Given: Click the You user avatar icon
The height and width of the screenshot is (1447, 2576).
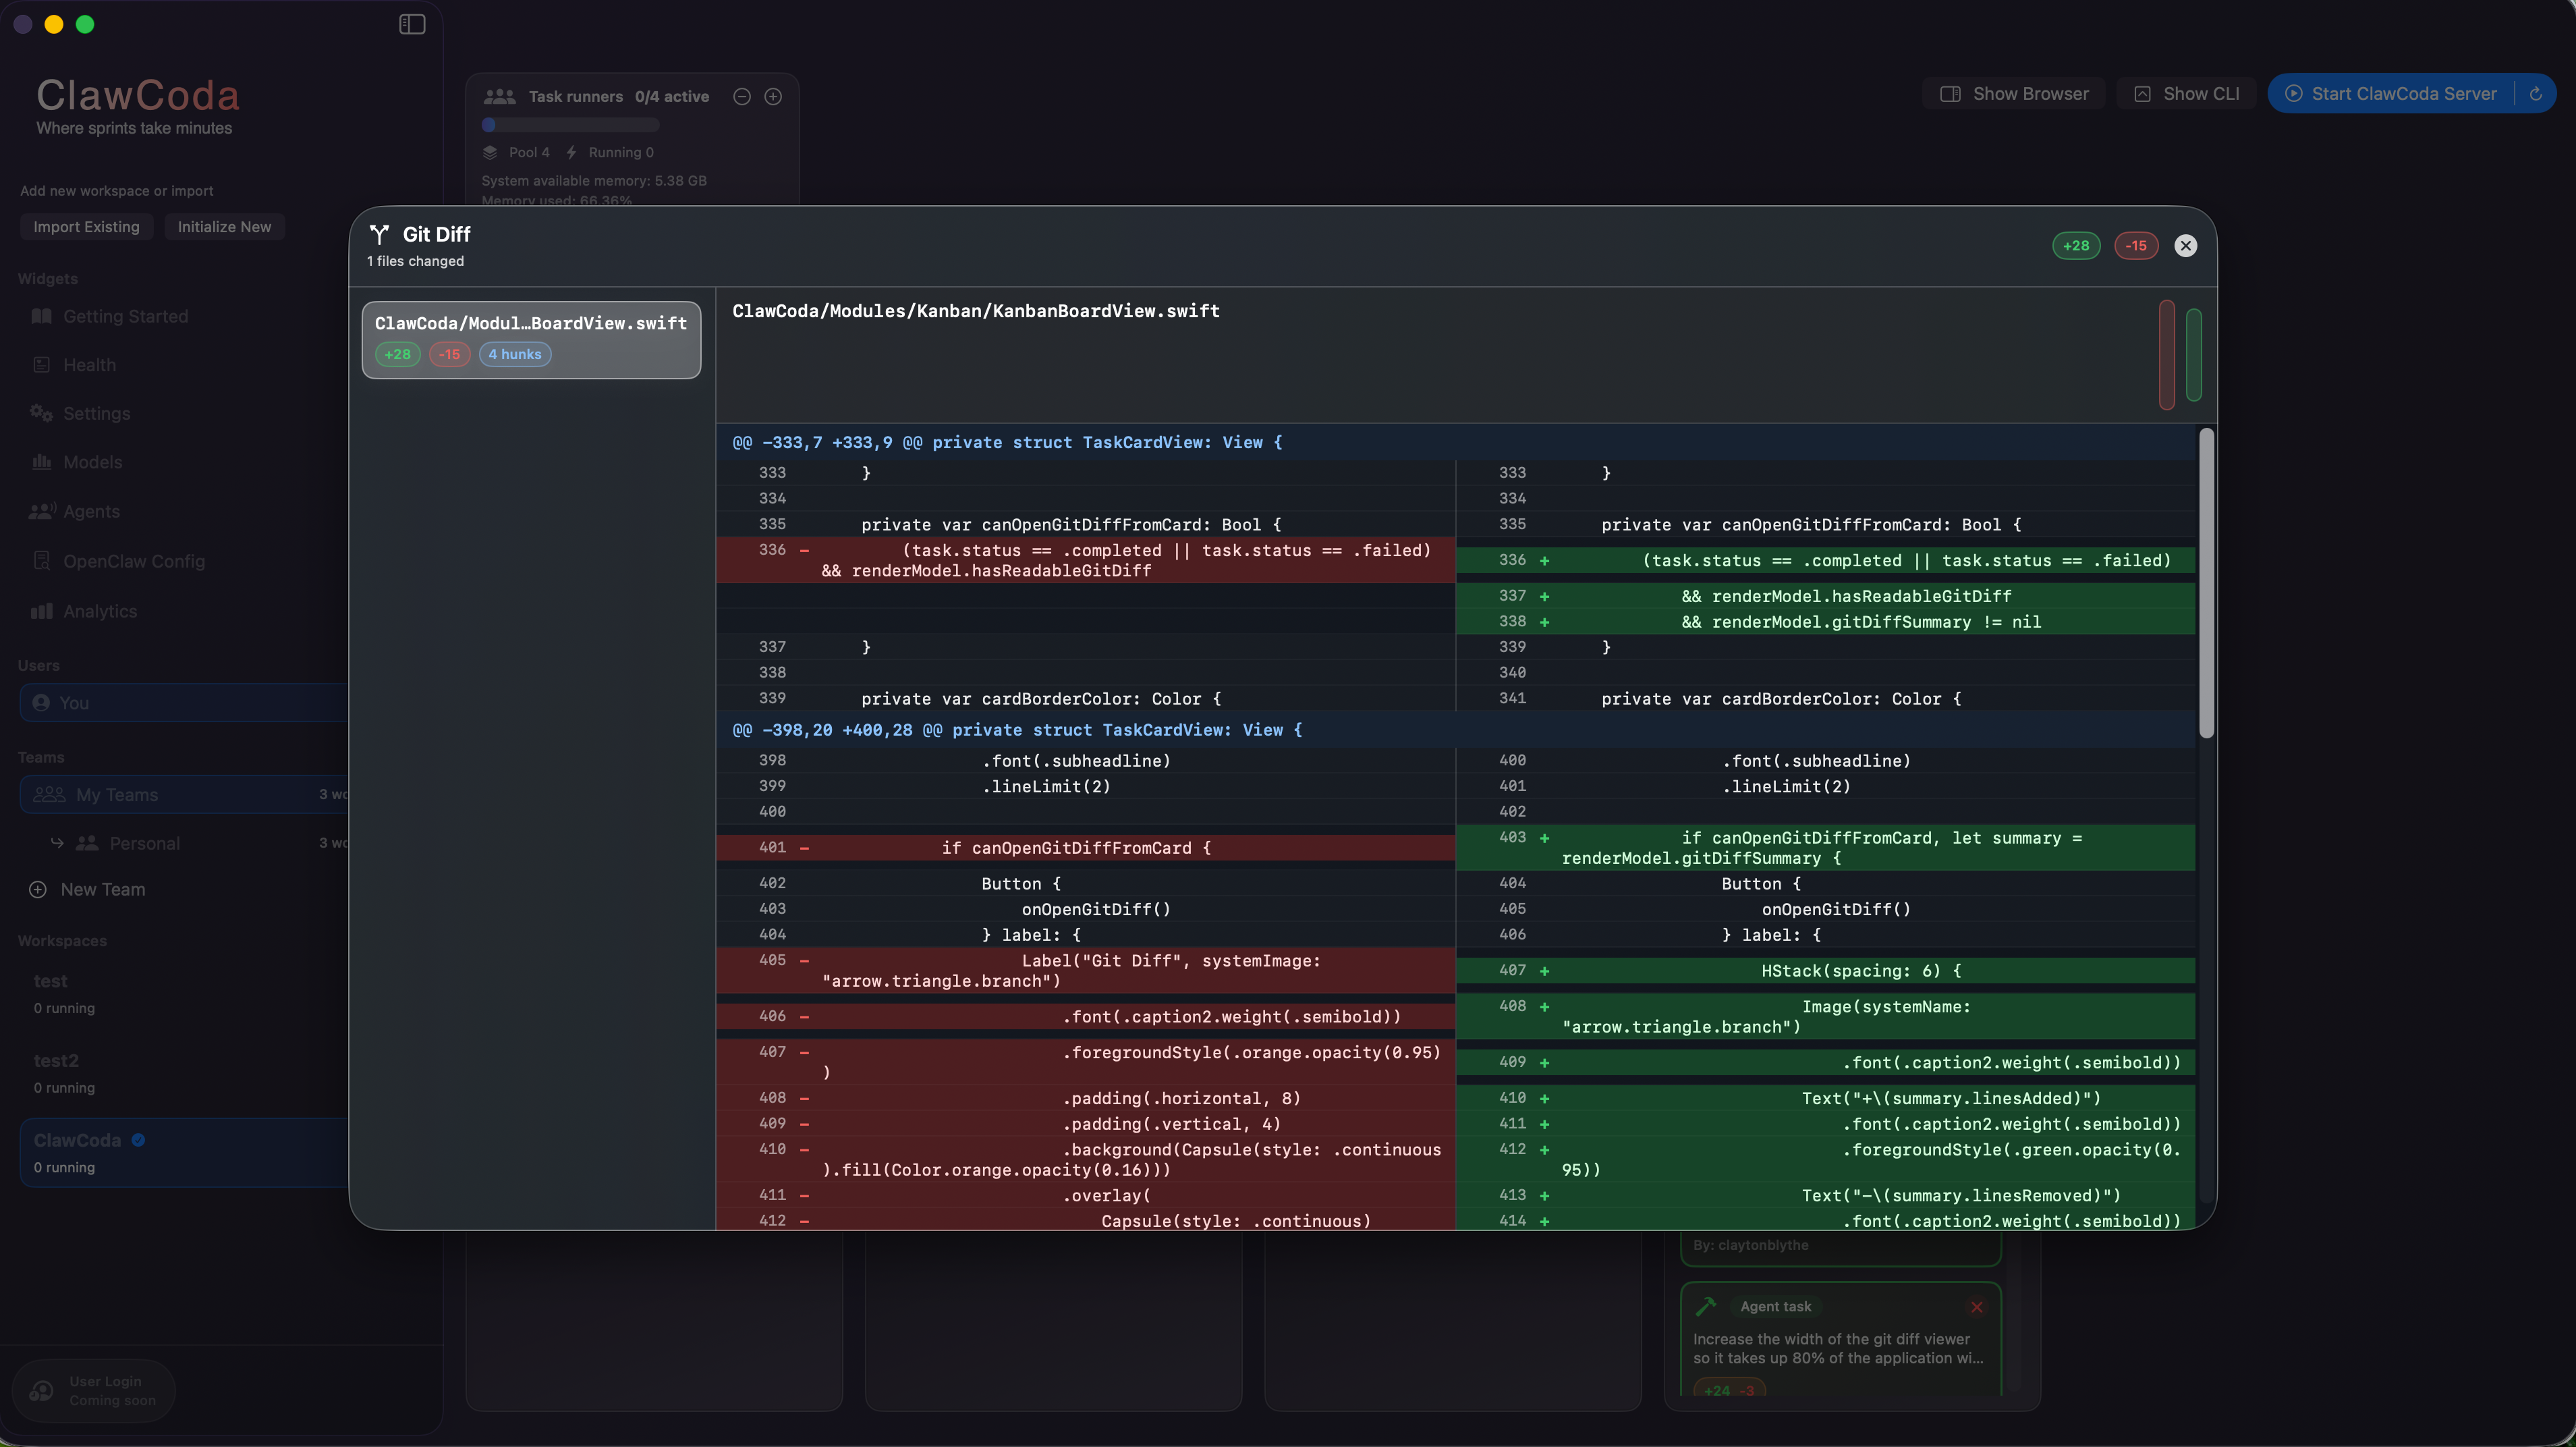Looking at the screenshot, I should click(x=41, y=703).
